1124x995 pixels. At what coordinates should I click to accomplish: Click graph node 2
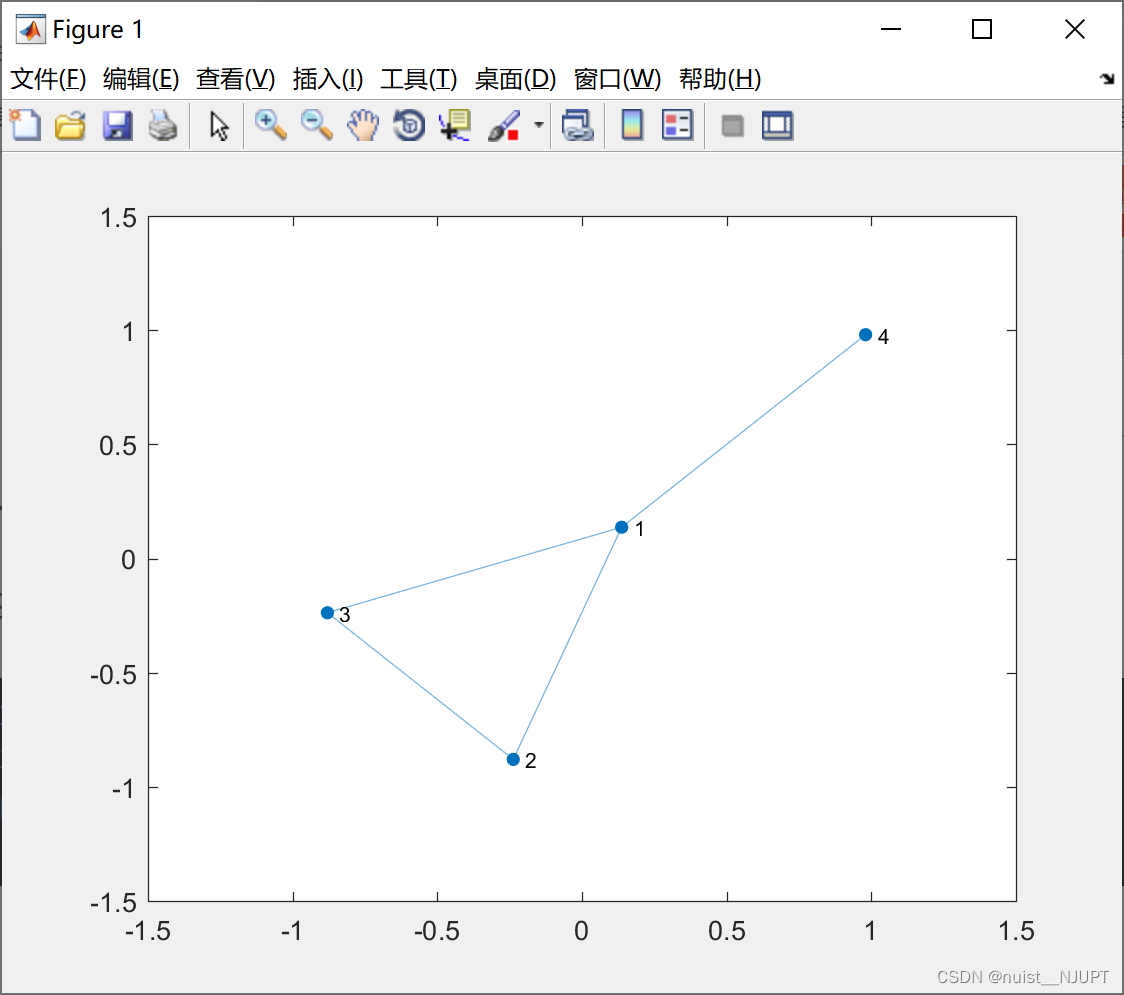513,759
